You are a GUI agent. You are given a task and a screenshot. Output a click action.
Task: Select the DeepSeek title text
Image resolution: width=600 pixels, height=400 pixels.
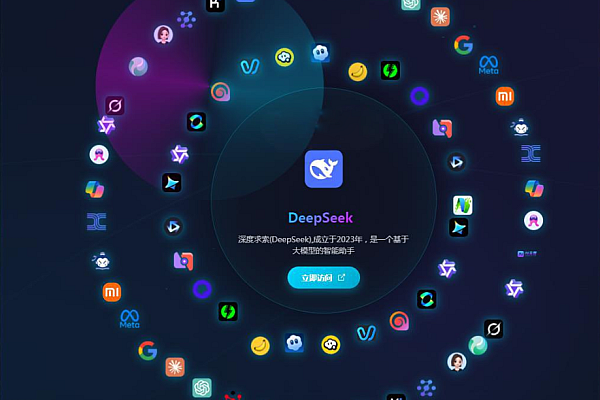click(x=320, y=218)
